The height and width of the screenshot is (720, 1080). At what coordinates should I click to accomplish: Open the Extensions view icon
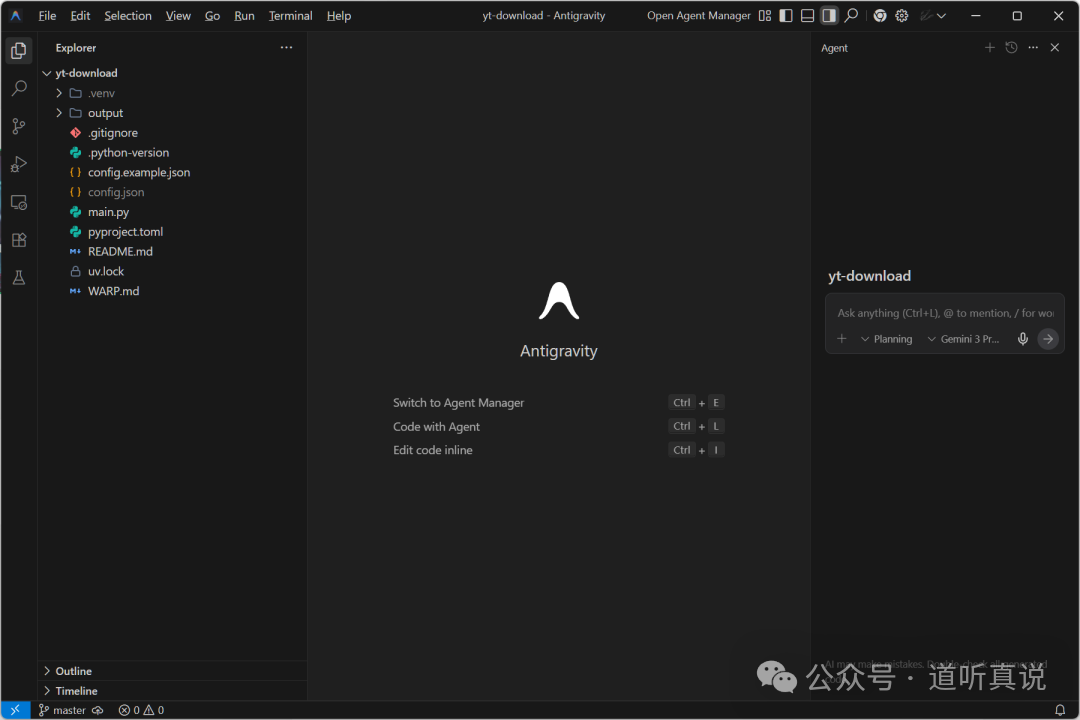[19, 240]
